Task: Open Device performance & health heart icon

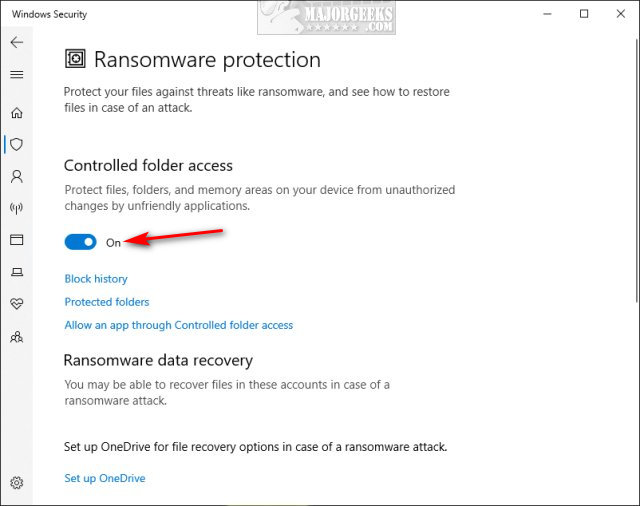Action: pyautogui.click(x=16, y=304)
